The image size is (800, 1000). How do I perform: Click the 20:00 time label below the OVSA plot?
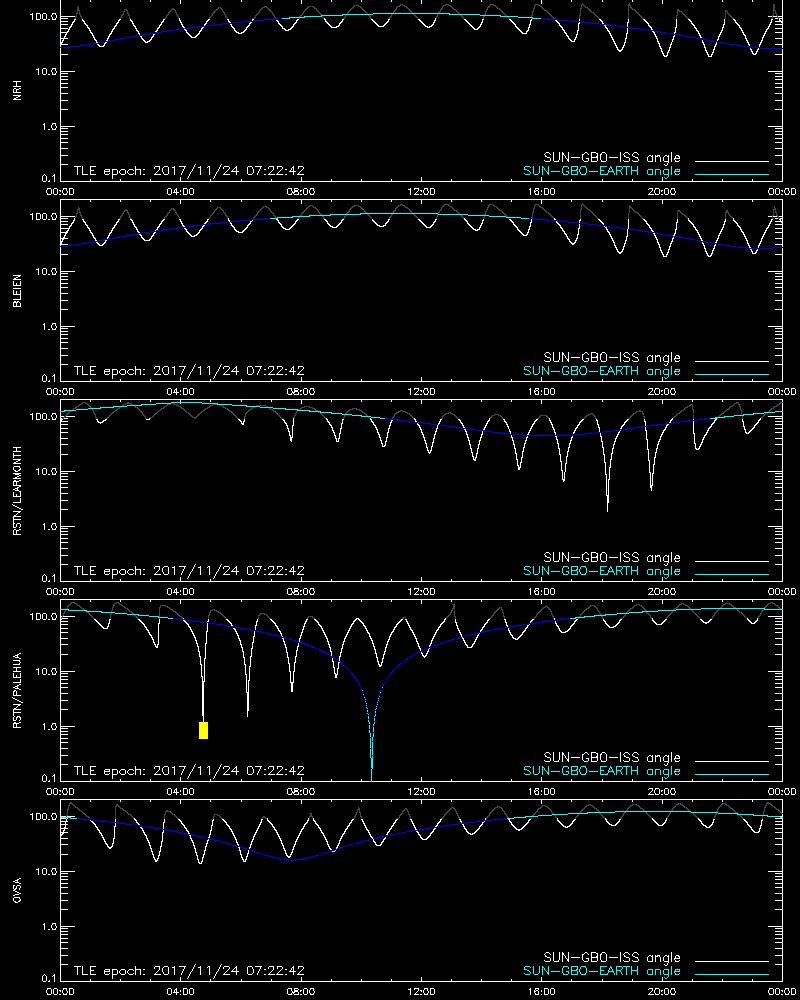click(x=662, y=992)
